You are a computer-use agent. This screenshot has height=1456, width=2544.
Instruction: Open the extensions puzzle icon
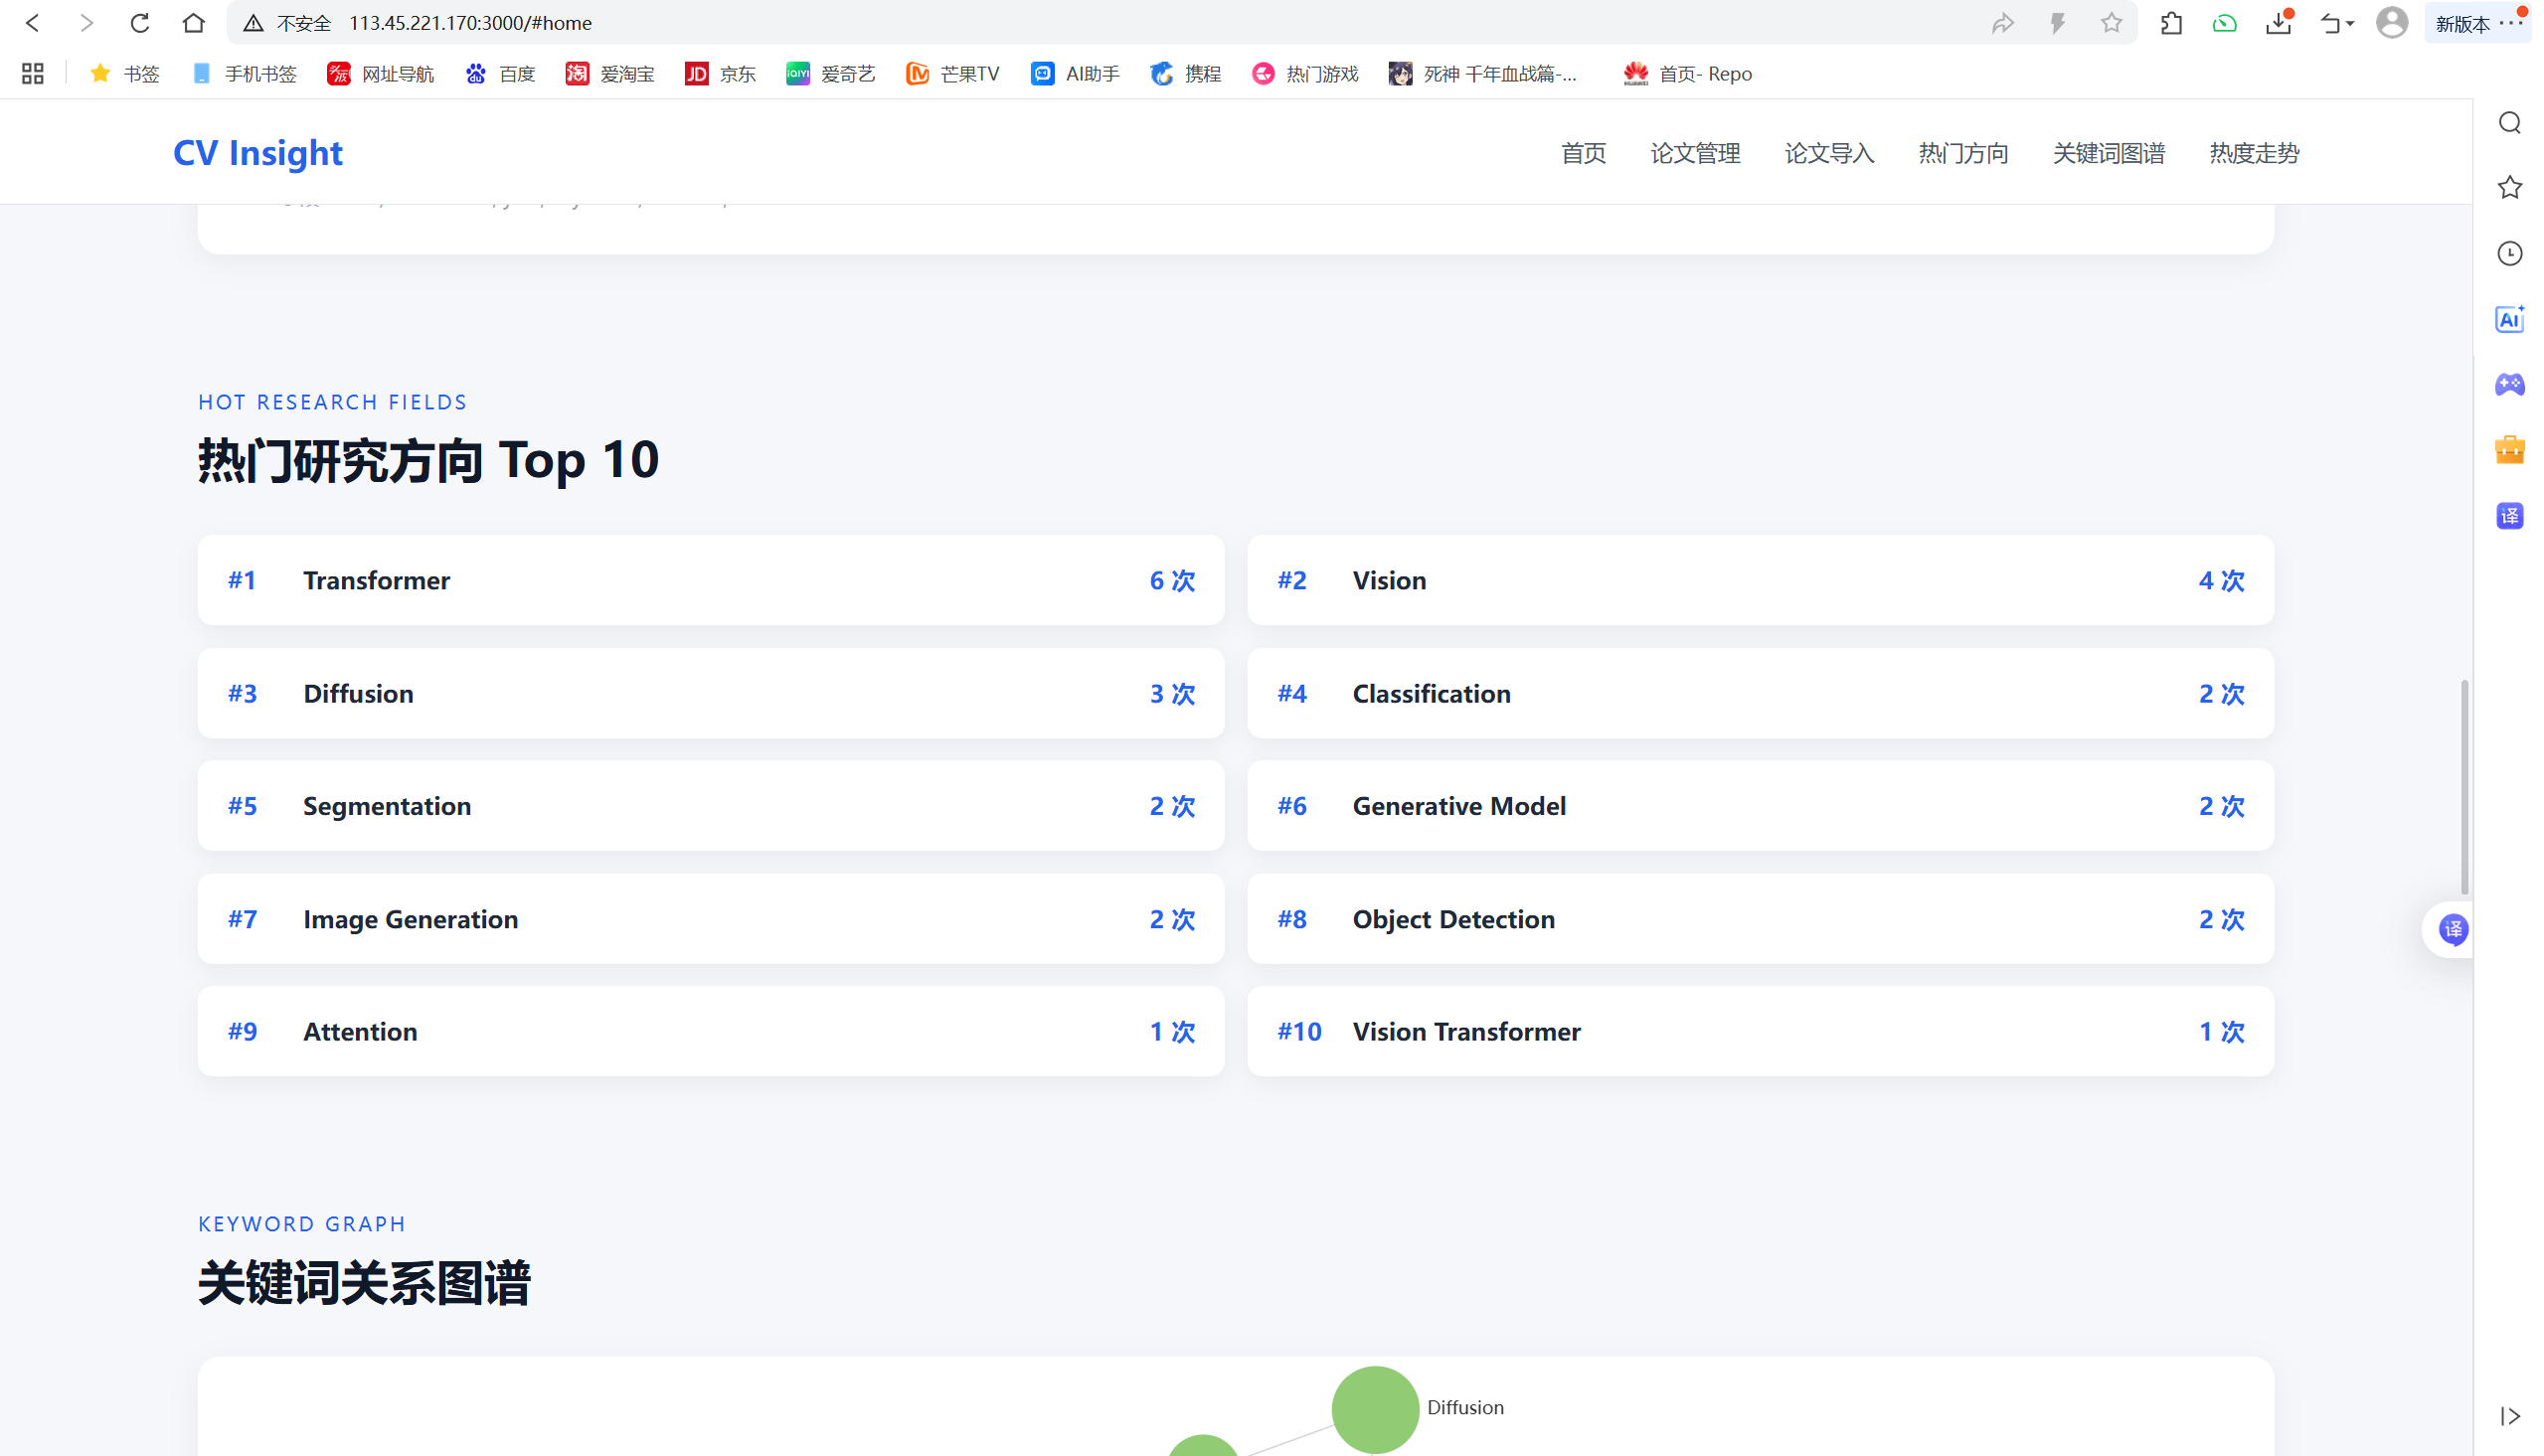[x=2171, y=22]
